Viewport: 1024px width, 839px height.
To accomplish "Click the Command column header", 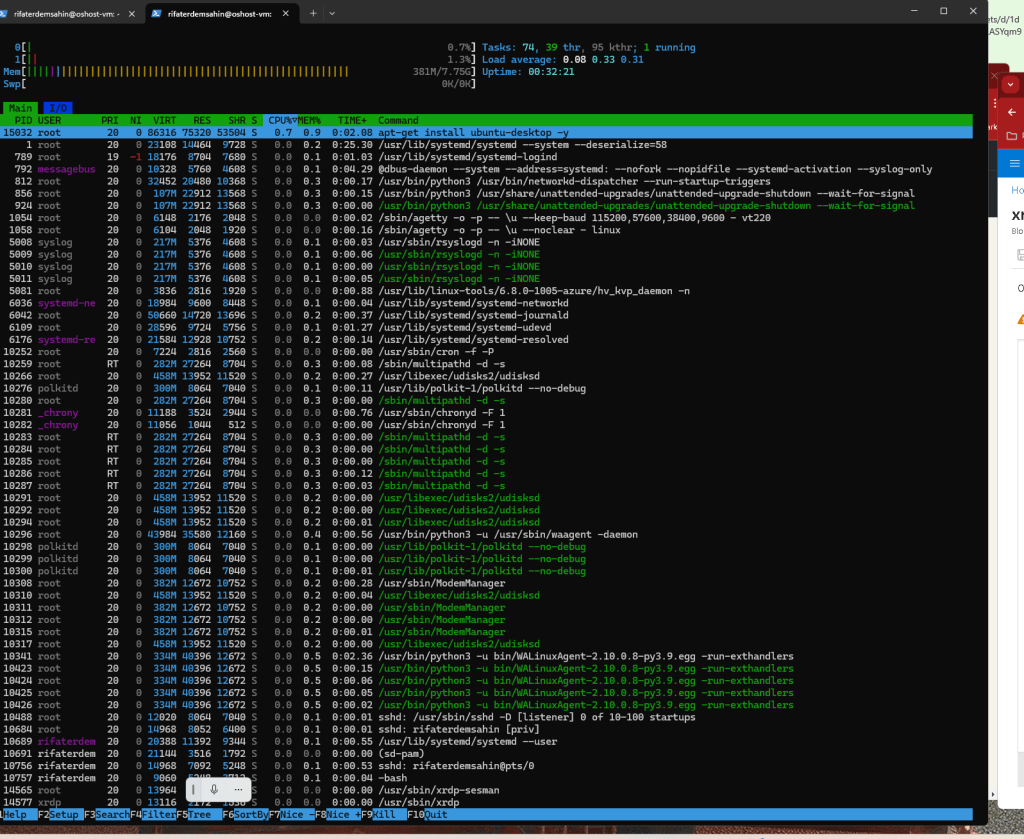I will (x=398, y=120).
